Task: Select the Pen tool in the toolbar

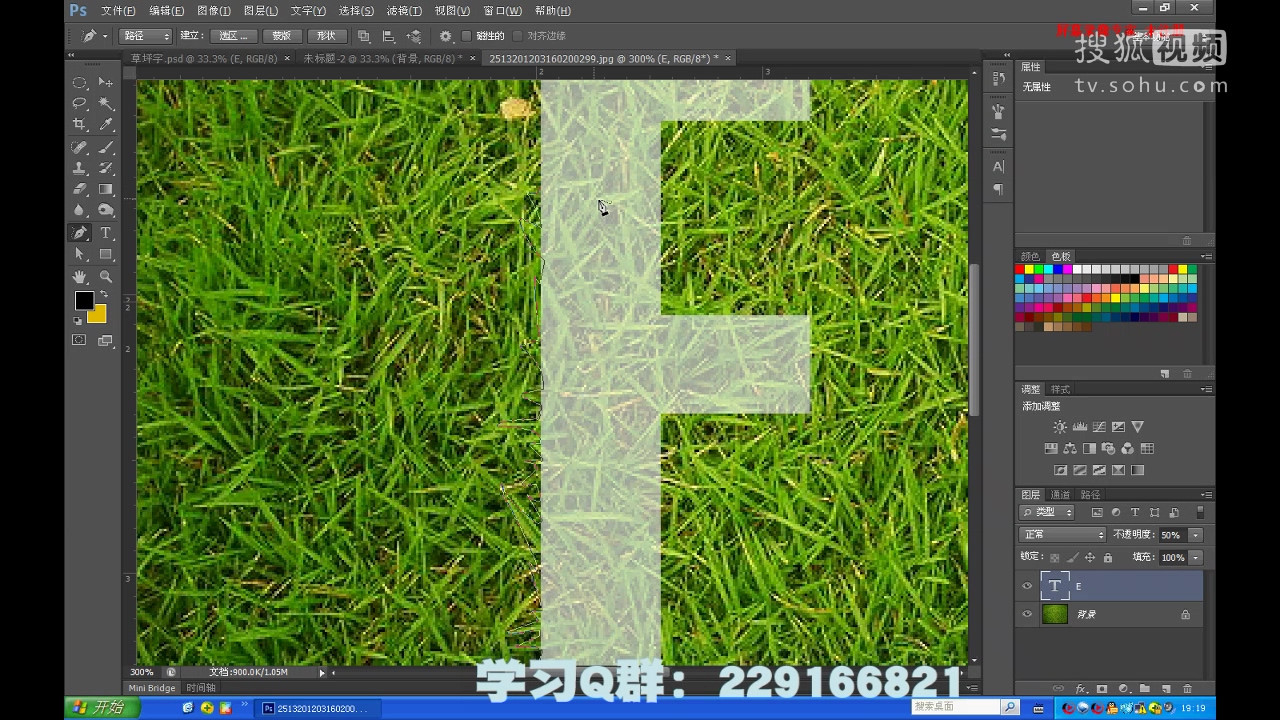Action: click(80, 232)
